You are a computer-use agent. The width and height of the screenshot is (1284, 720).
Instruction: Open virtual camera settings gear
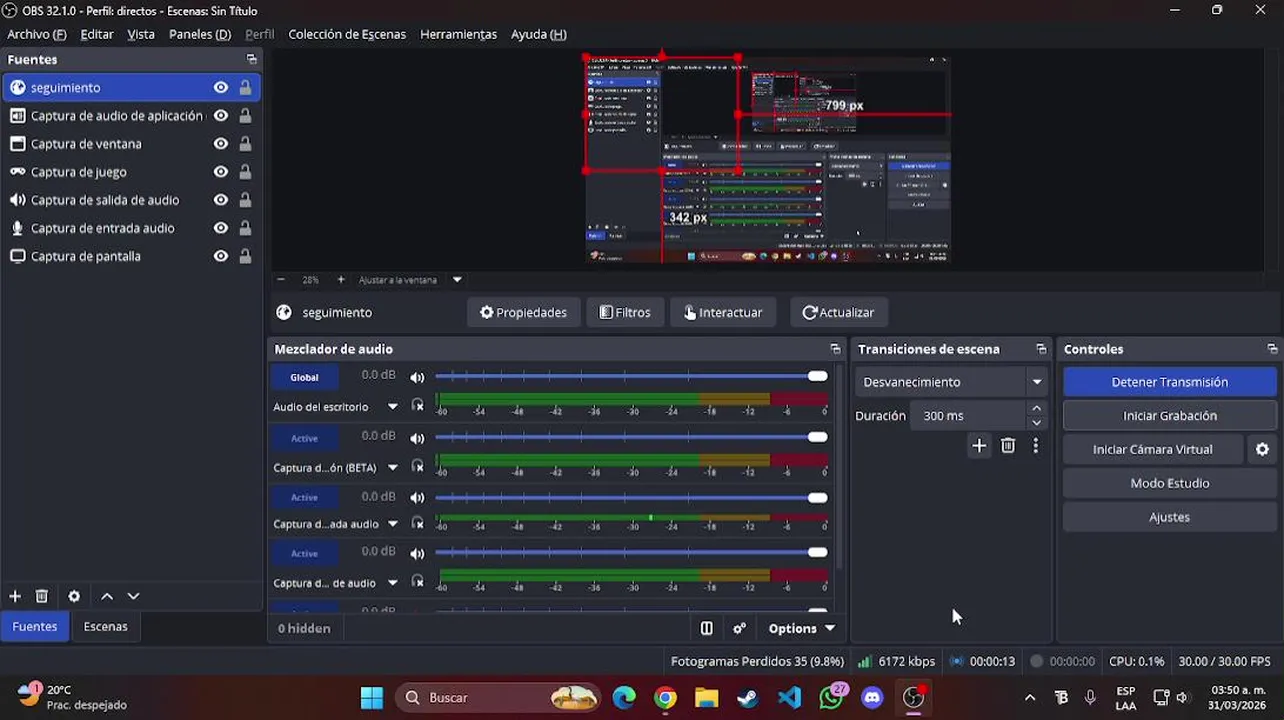click(x=1262, y=450)
